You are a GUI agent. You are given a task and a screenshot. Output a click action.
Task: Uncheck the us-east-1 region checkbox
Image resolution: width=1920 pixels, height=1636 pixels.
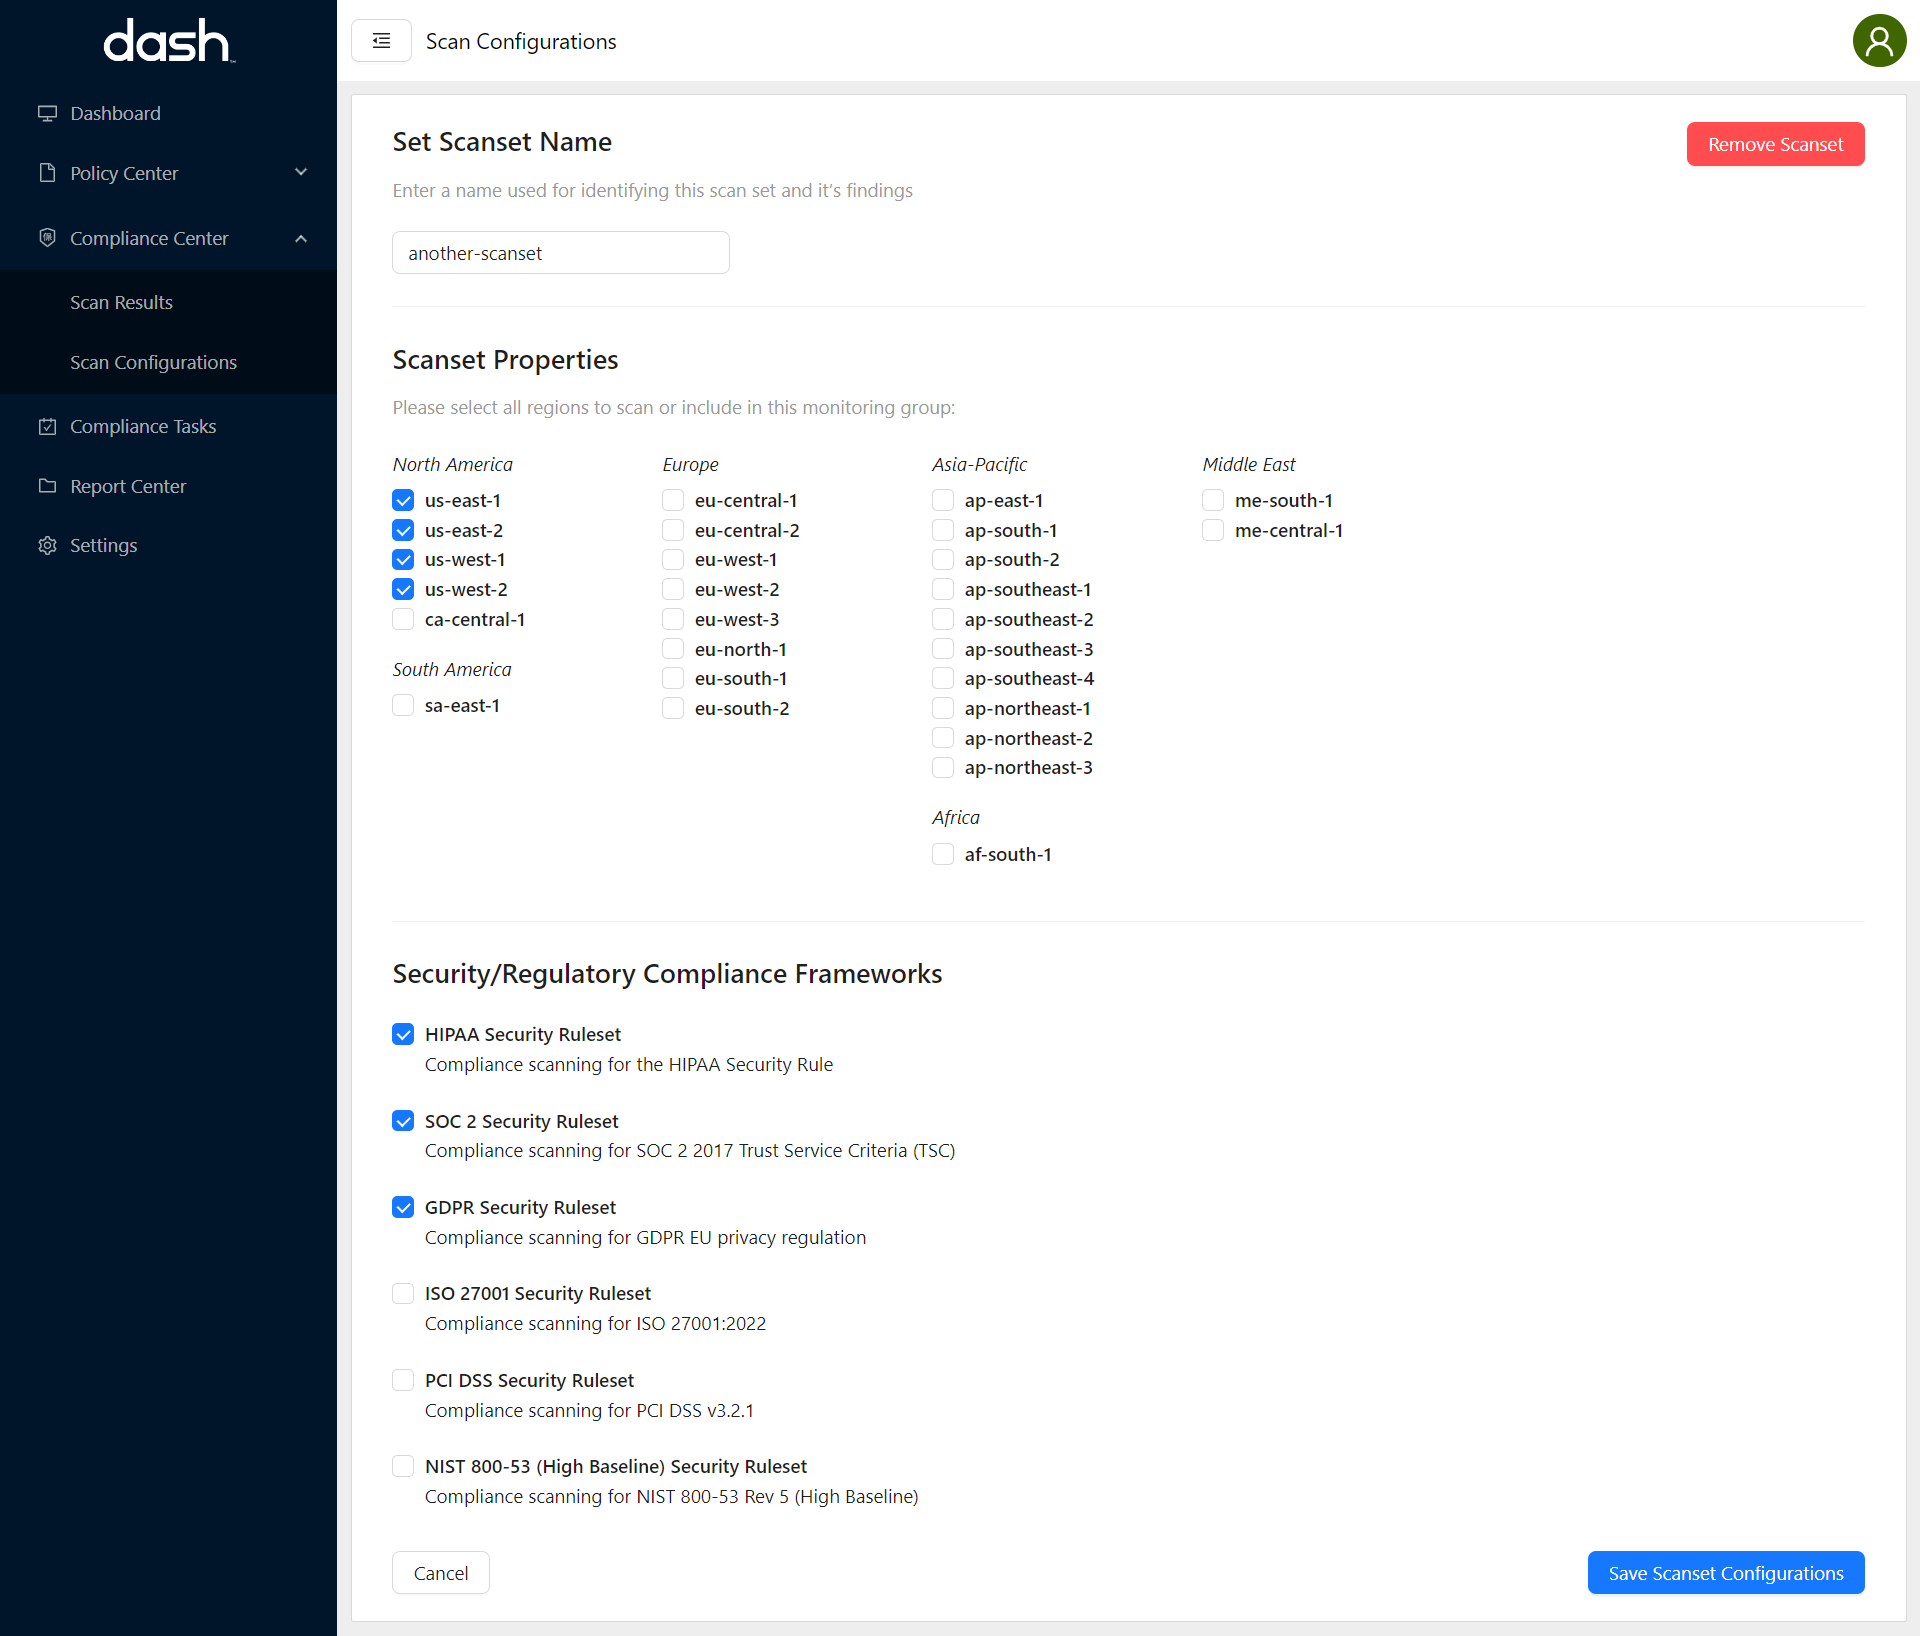403,500
